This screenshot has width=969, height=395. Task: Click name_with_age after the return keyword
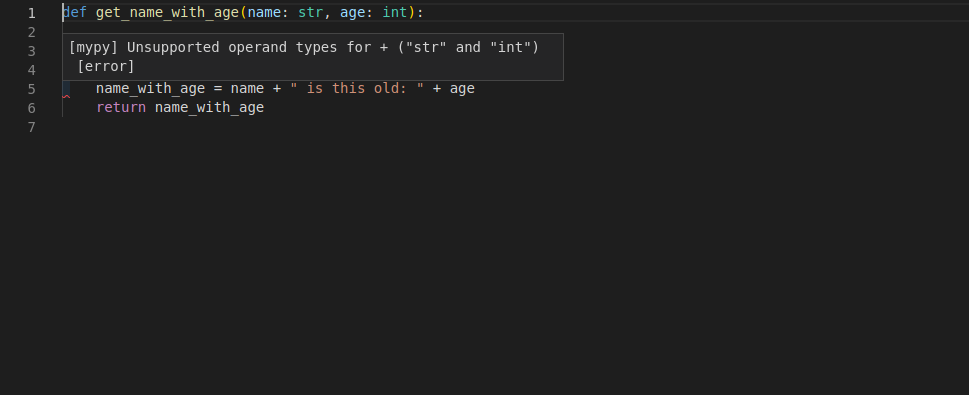pyautogui.click(x=209, y=108)
